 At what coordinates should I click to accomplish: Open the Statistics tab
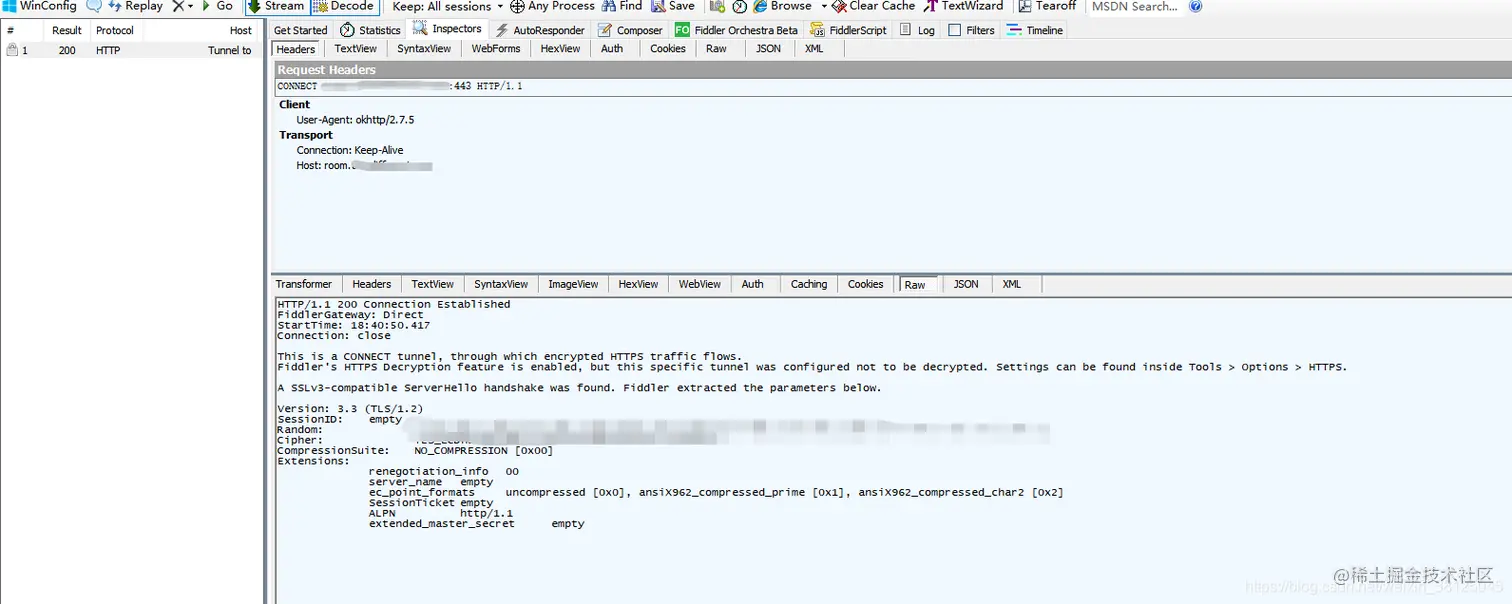tap(372, 30)
